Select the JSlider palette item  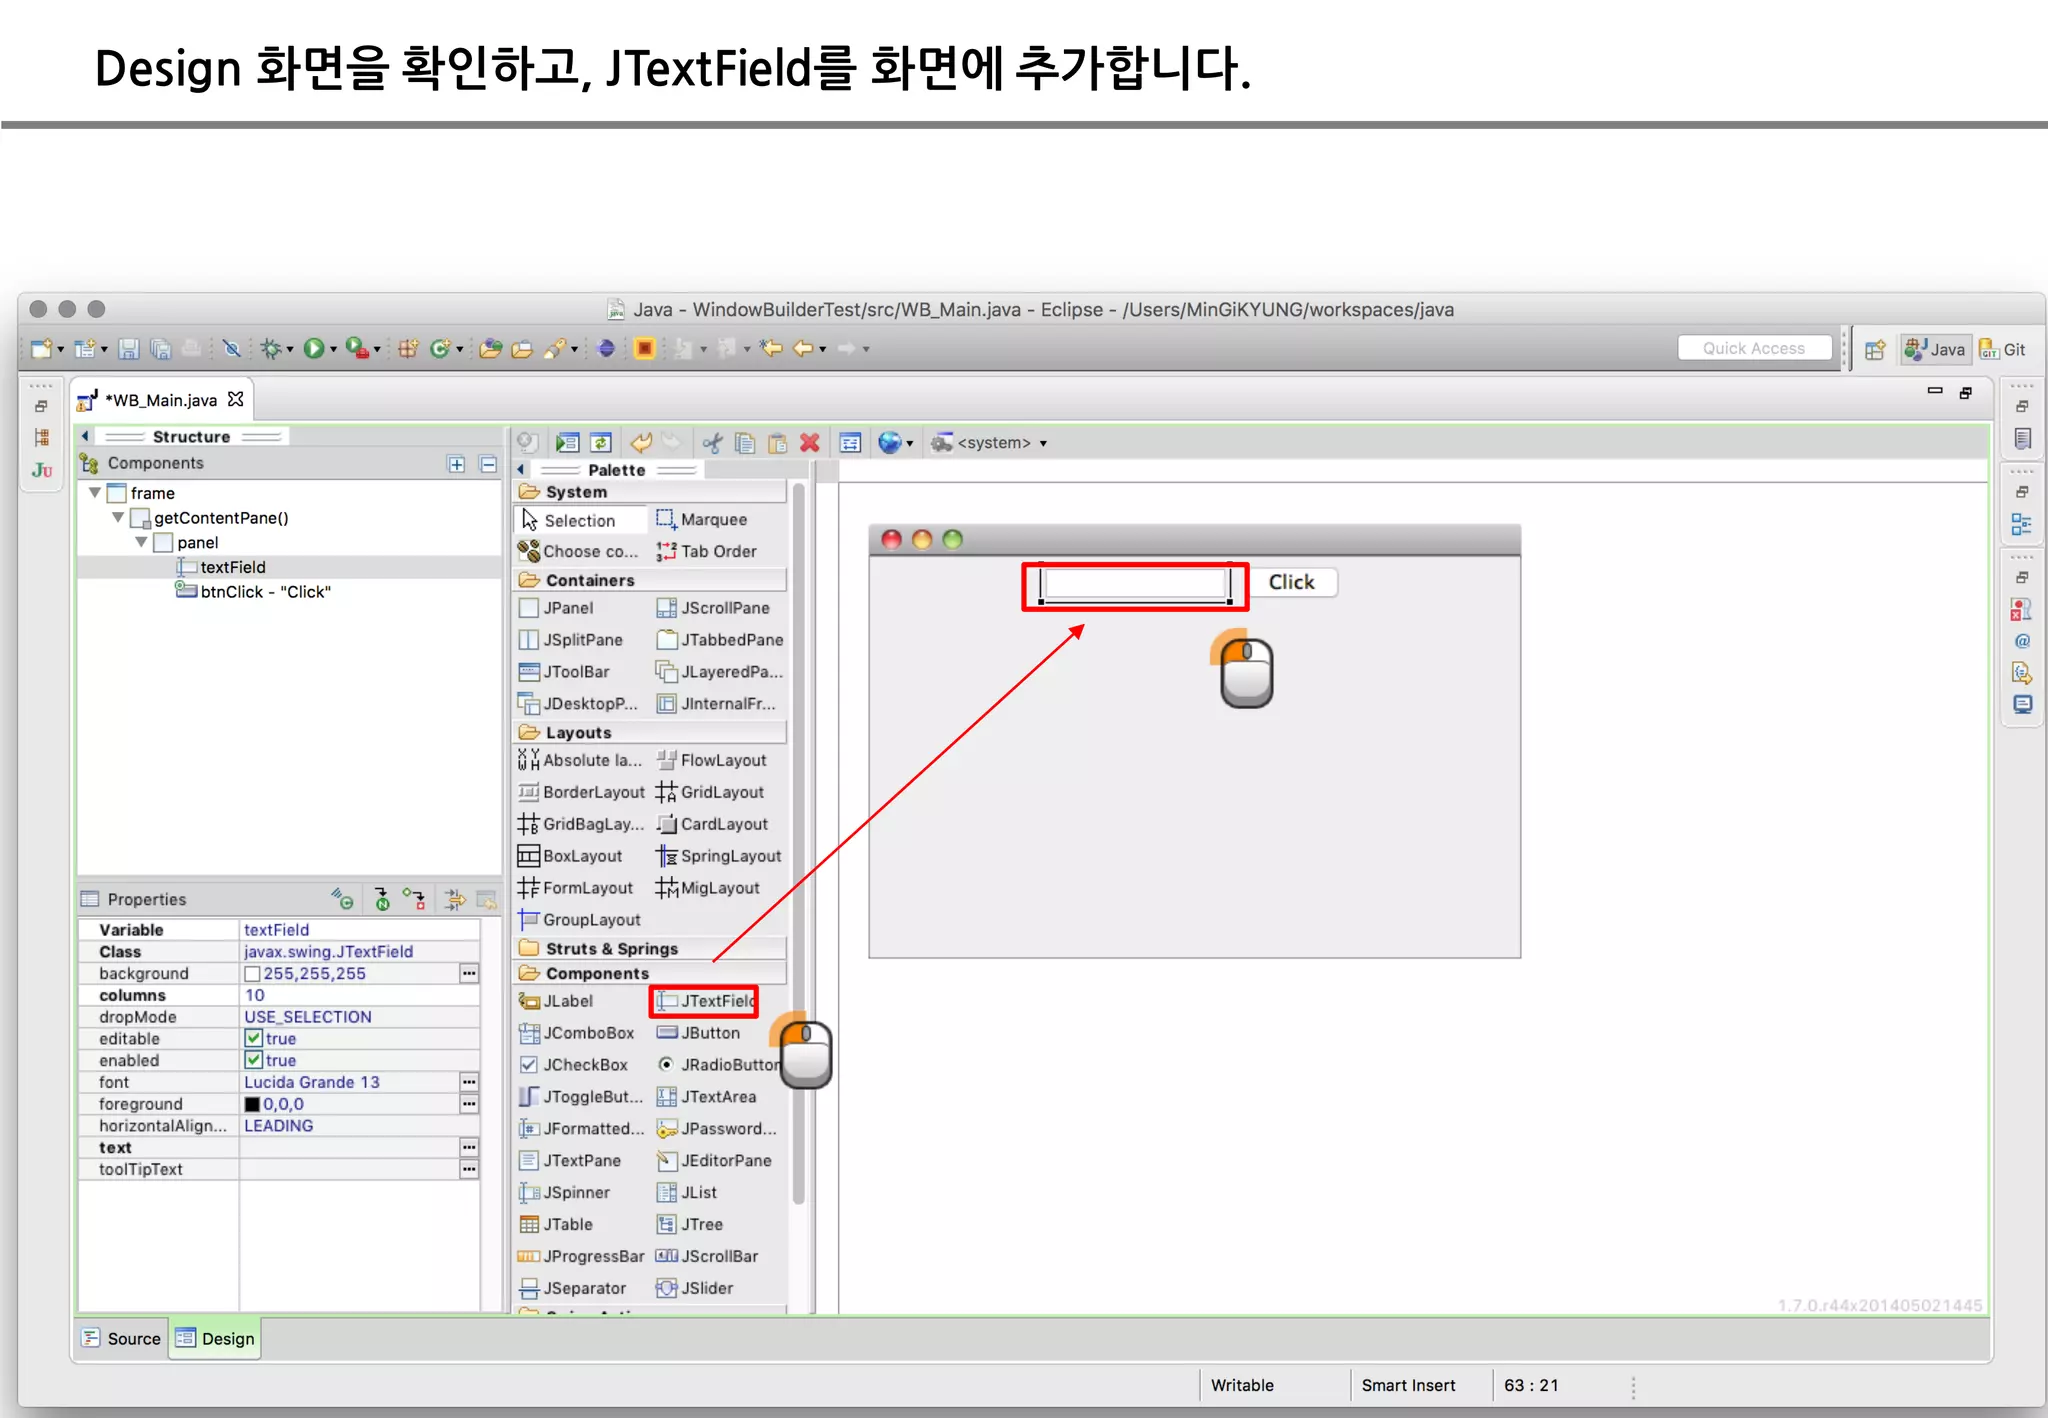(694, 1289)
